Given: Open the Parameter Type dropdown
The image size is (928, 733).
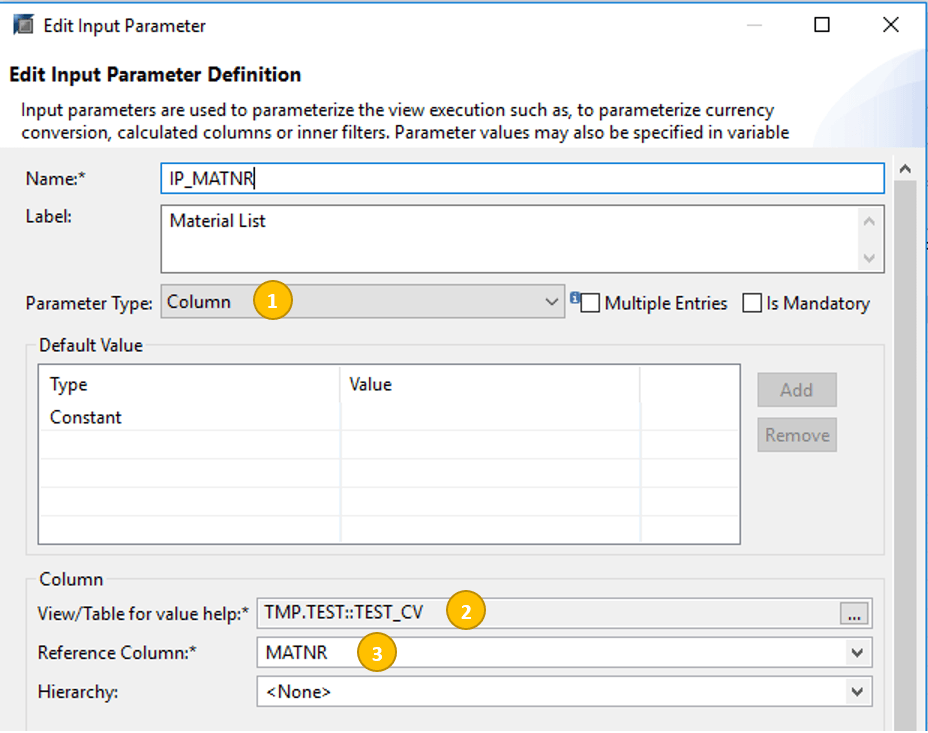Looking at the screenshot, I should click(552, 302).
